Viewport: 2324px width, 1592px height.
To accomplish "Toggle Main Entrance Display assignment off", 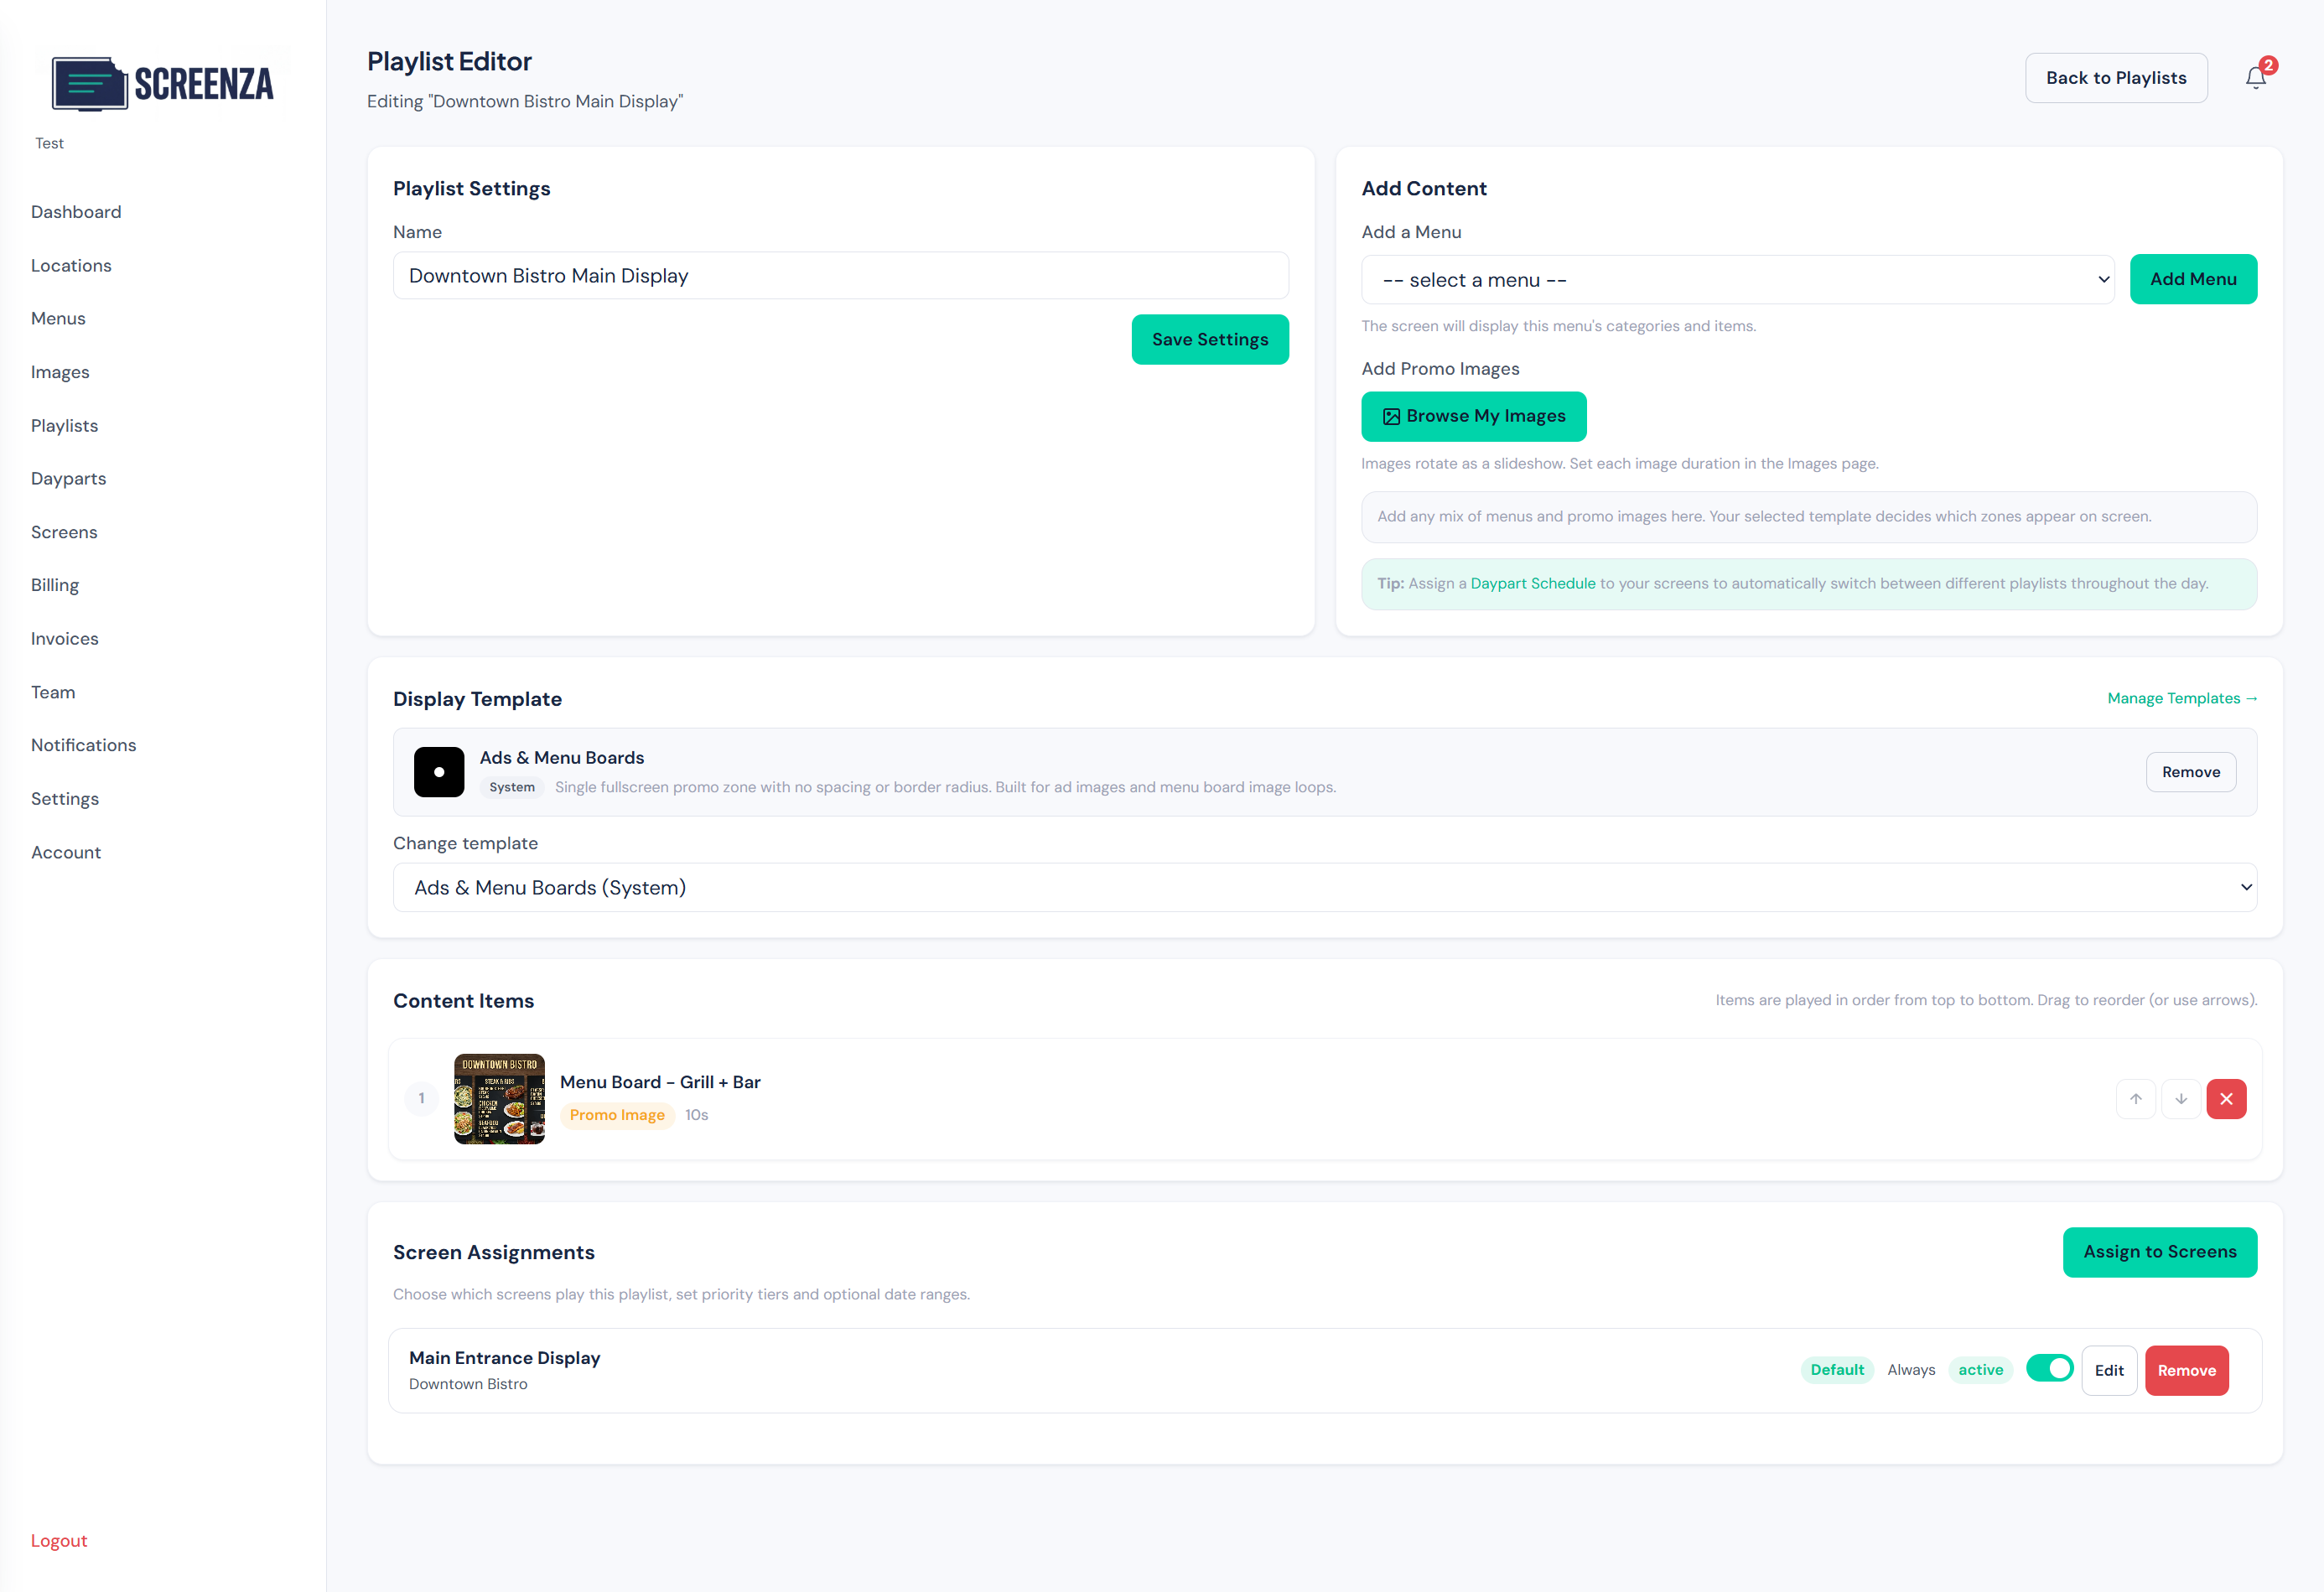I will tap(2049, 1369).
